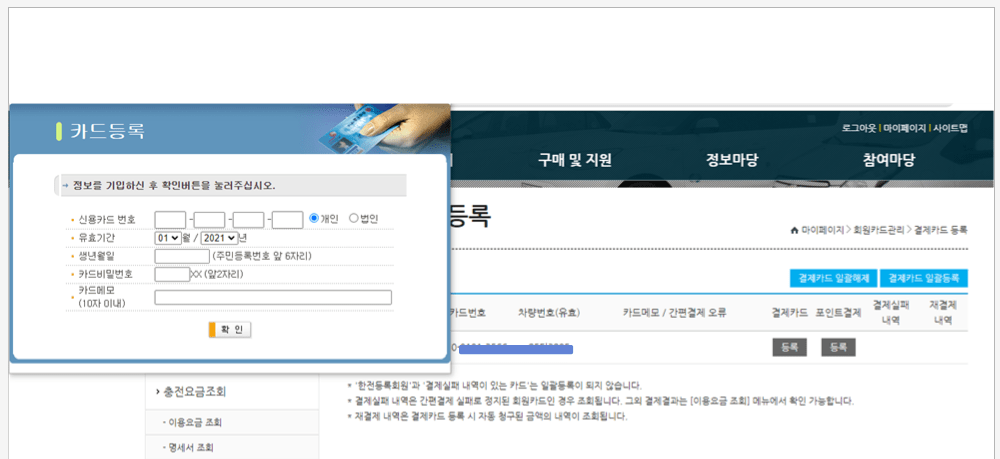Open the 참여마당 menu
The width and height of the screenshot is (1000, 459).
[x=888, y=161]
